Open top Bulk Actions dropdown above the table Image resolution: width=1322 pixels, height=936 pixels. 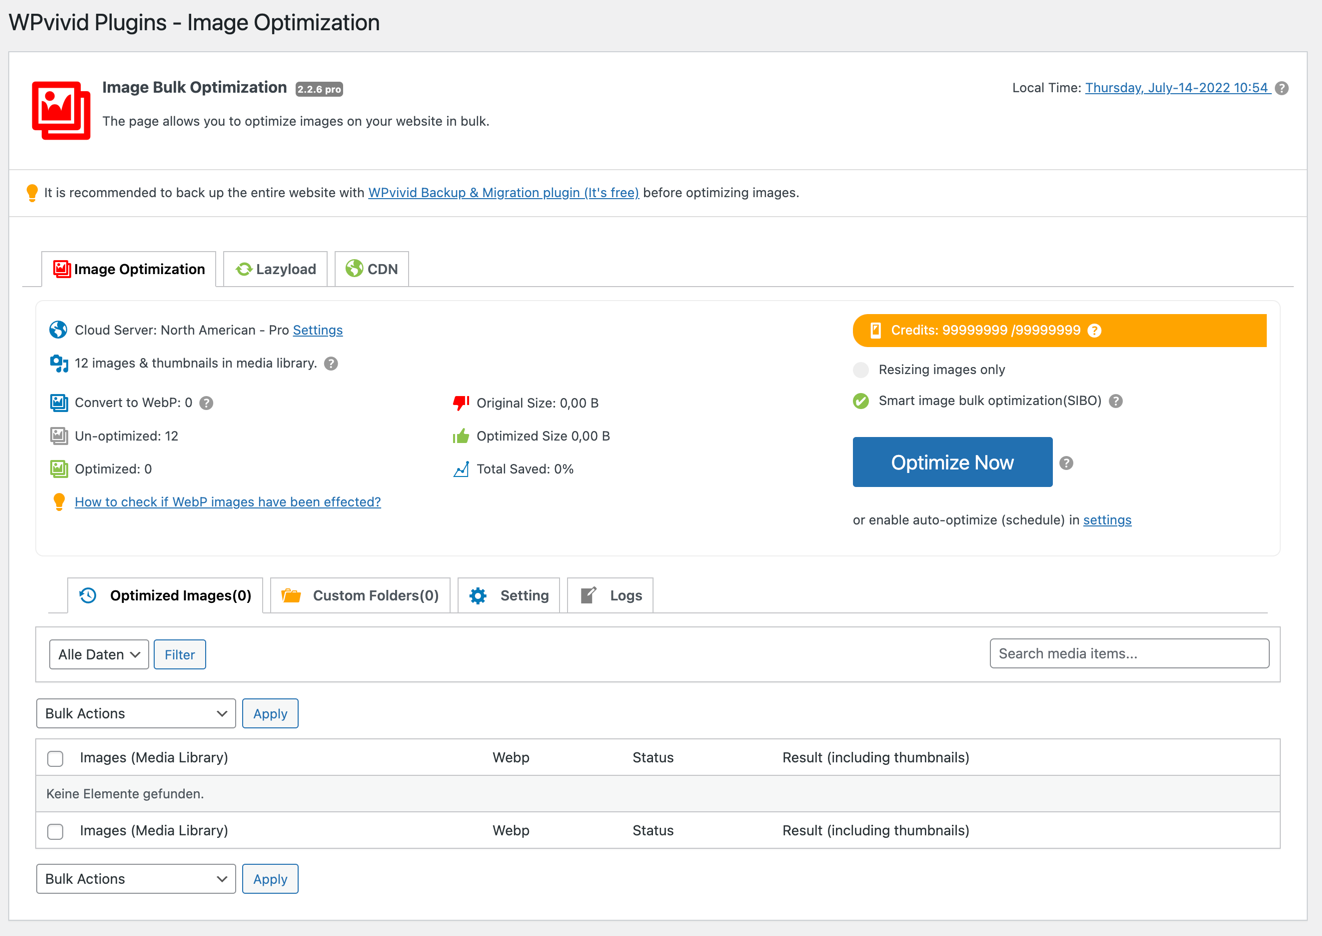point(136,713)
